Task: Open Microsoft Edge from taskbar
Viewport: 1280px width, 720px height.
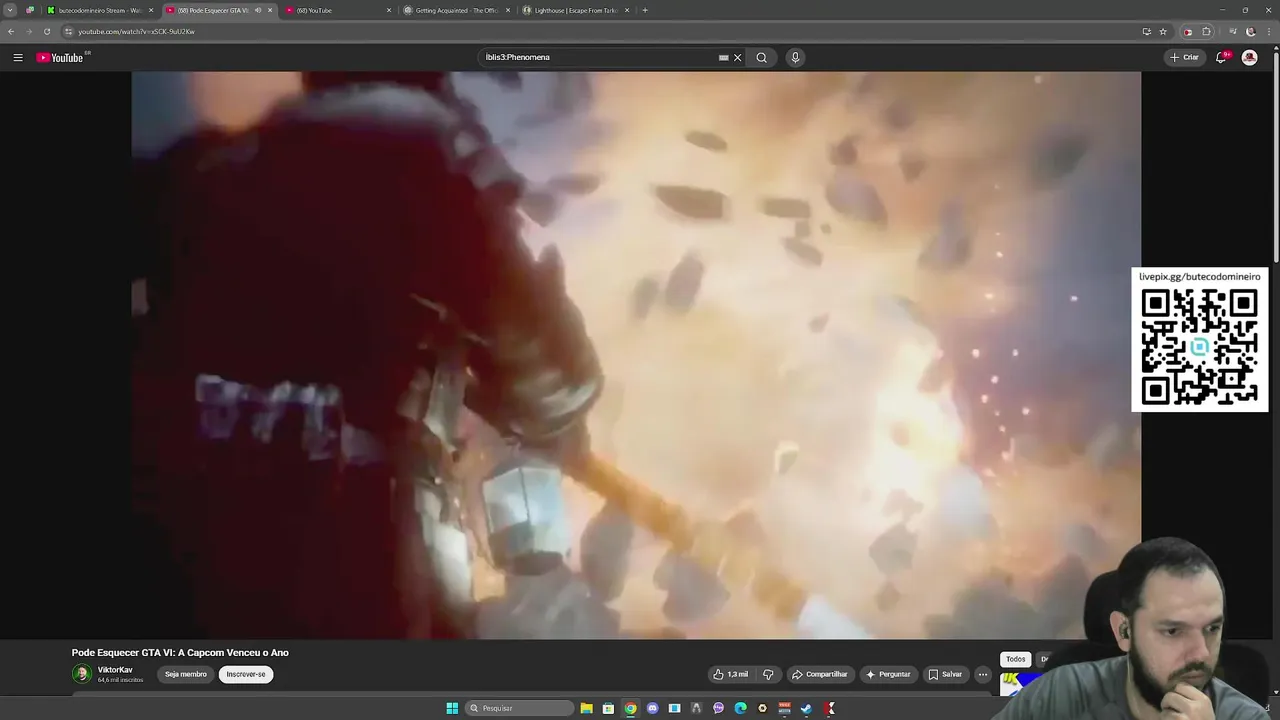Action: tap(740, 708)
